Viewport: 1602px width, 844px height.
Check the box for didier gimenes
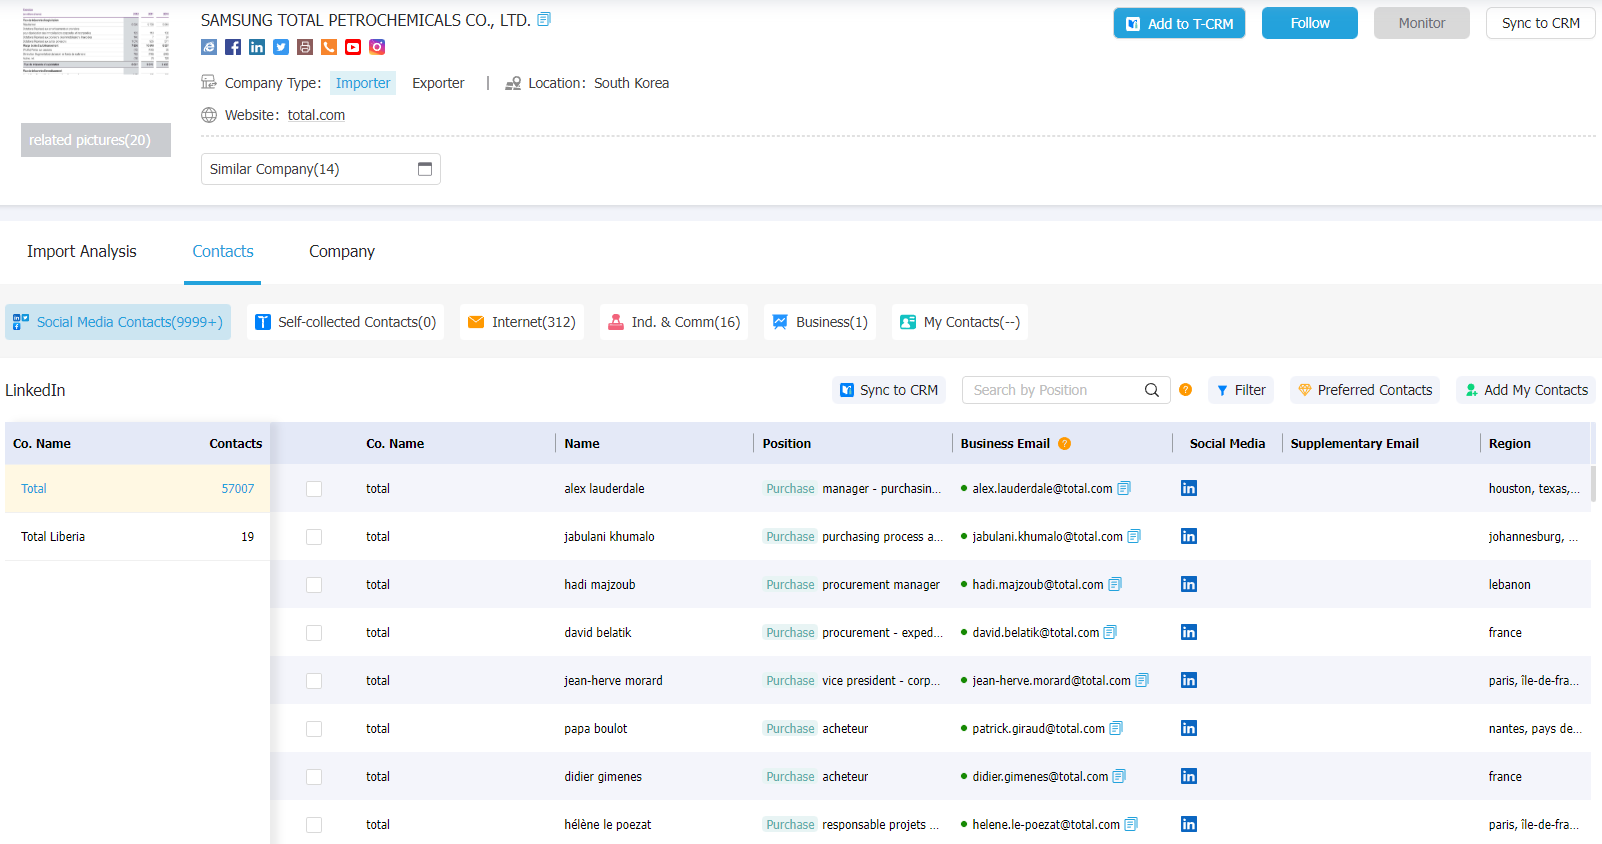[x=314, y=777]
